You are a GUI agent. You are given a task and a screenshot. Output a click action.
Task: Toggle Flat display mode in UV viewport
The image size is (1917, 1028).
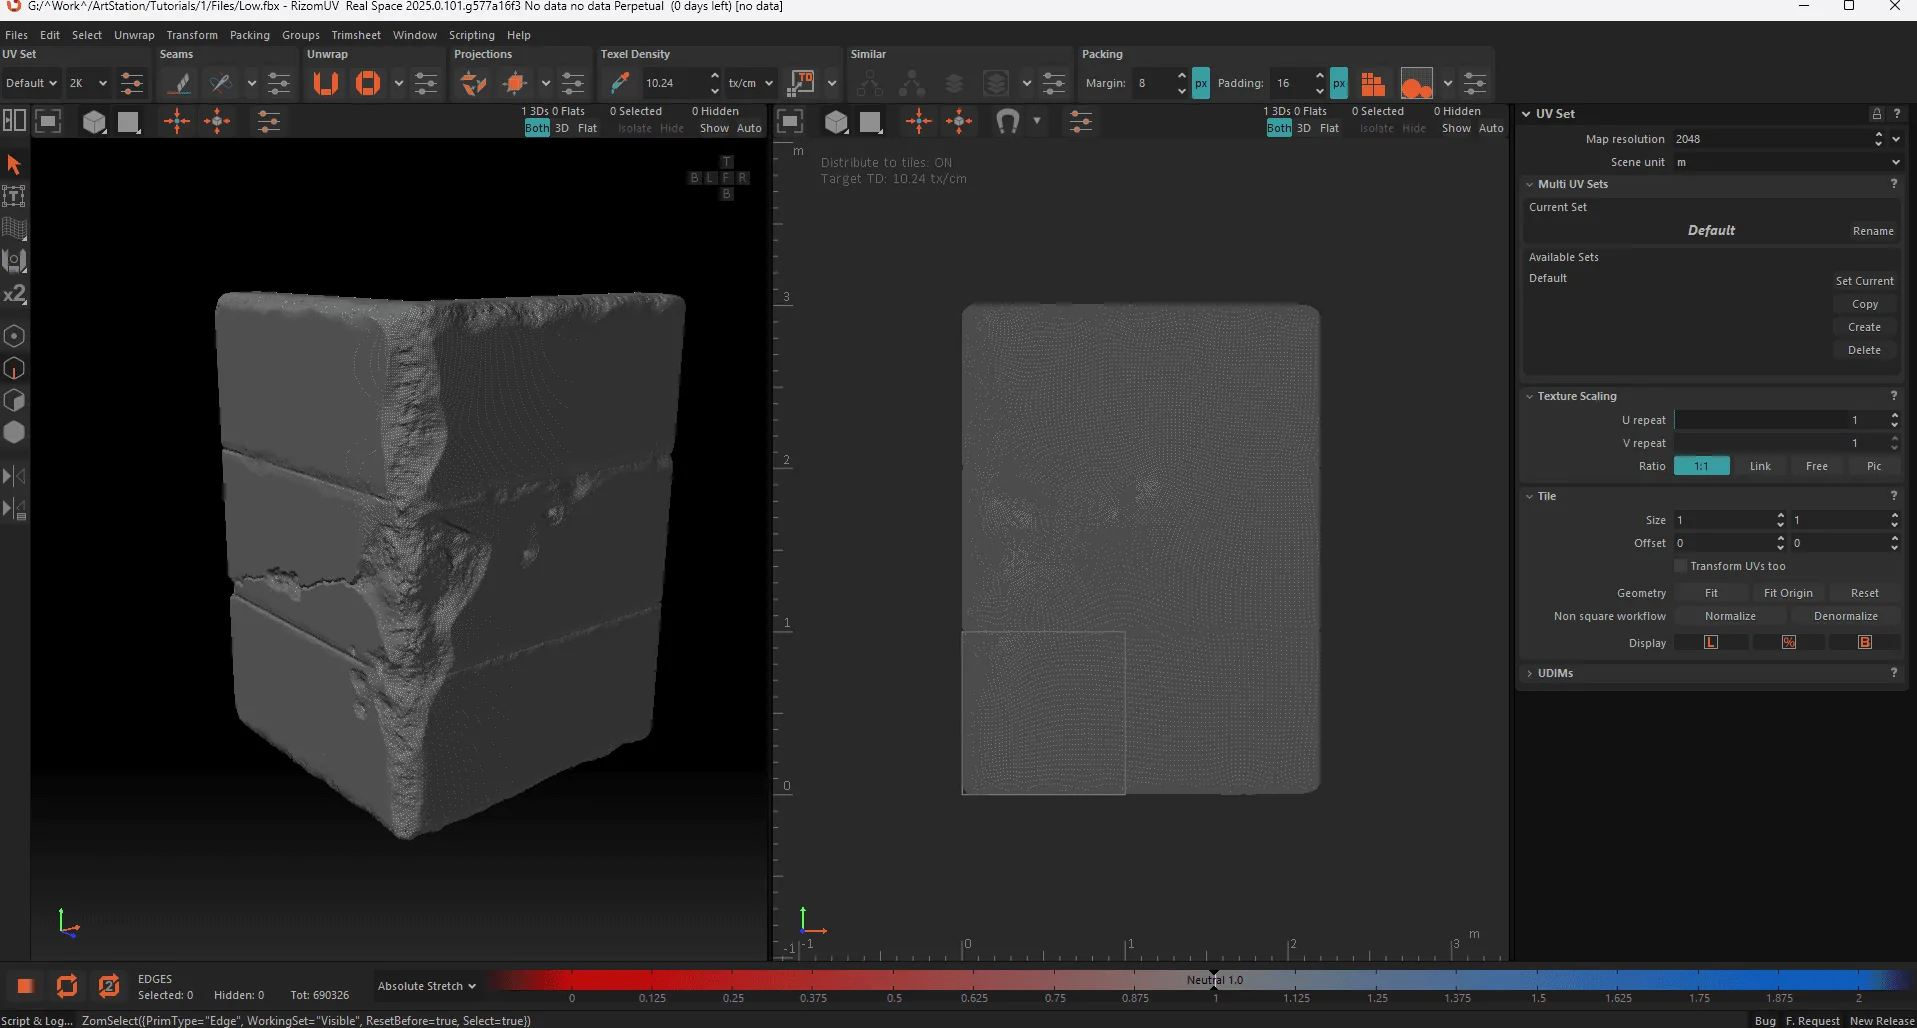(1329, 128)
